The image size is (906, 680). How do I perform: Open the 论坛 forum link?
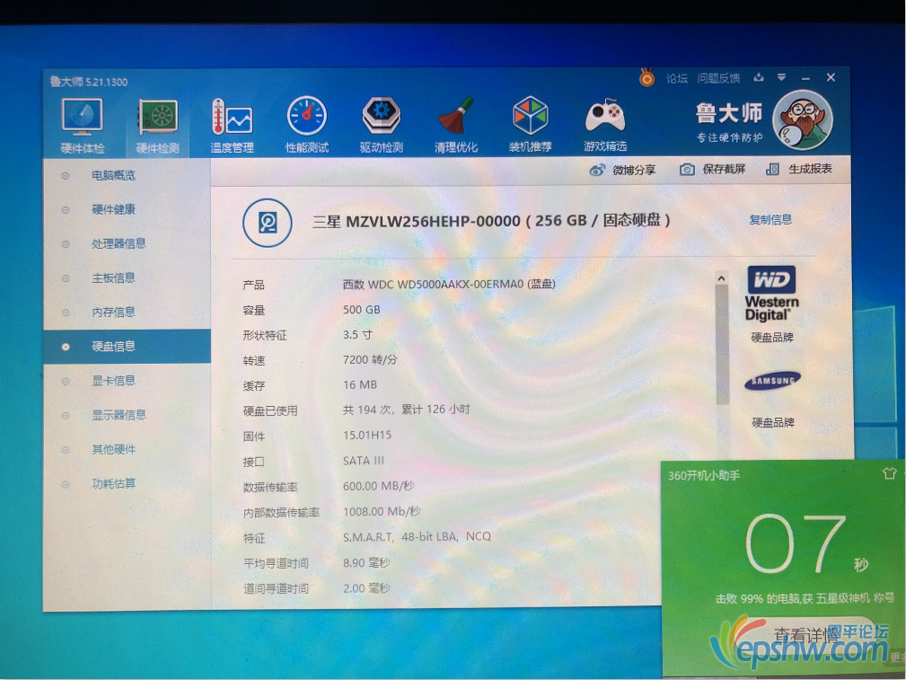[x=677, y=78]
